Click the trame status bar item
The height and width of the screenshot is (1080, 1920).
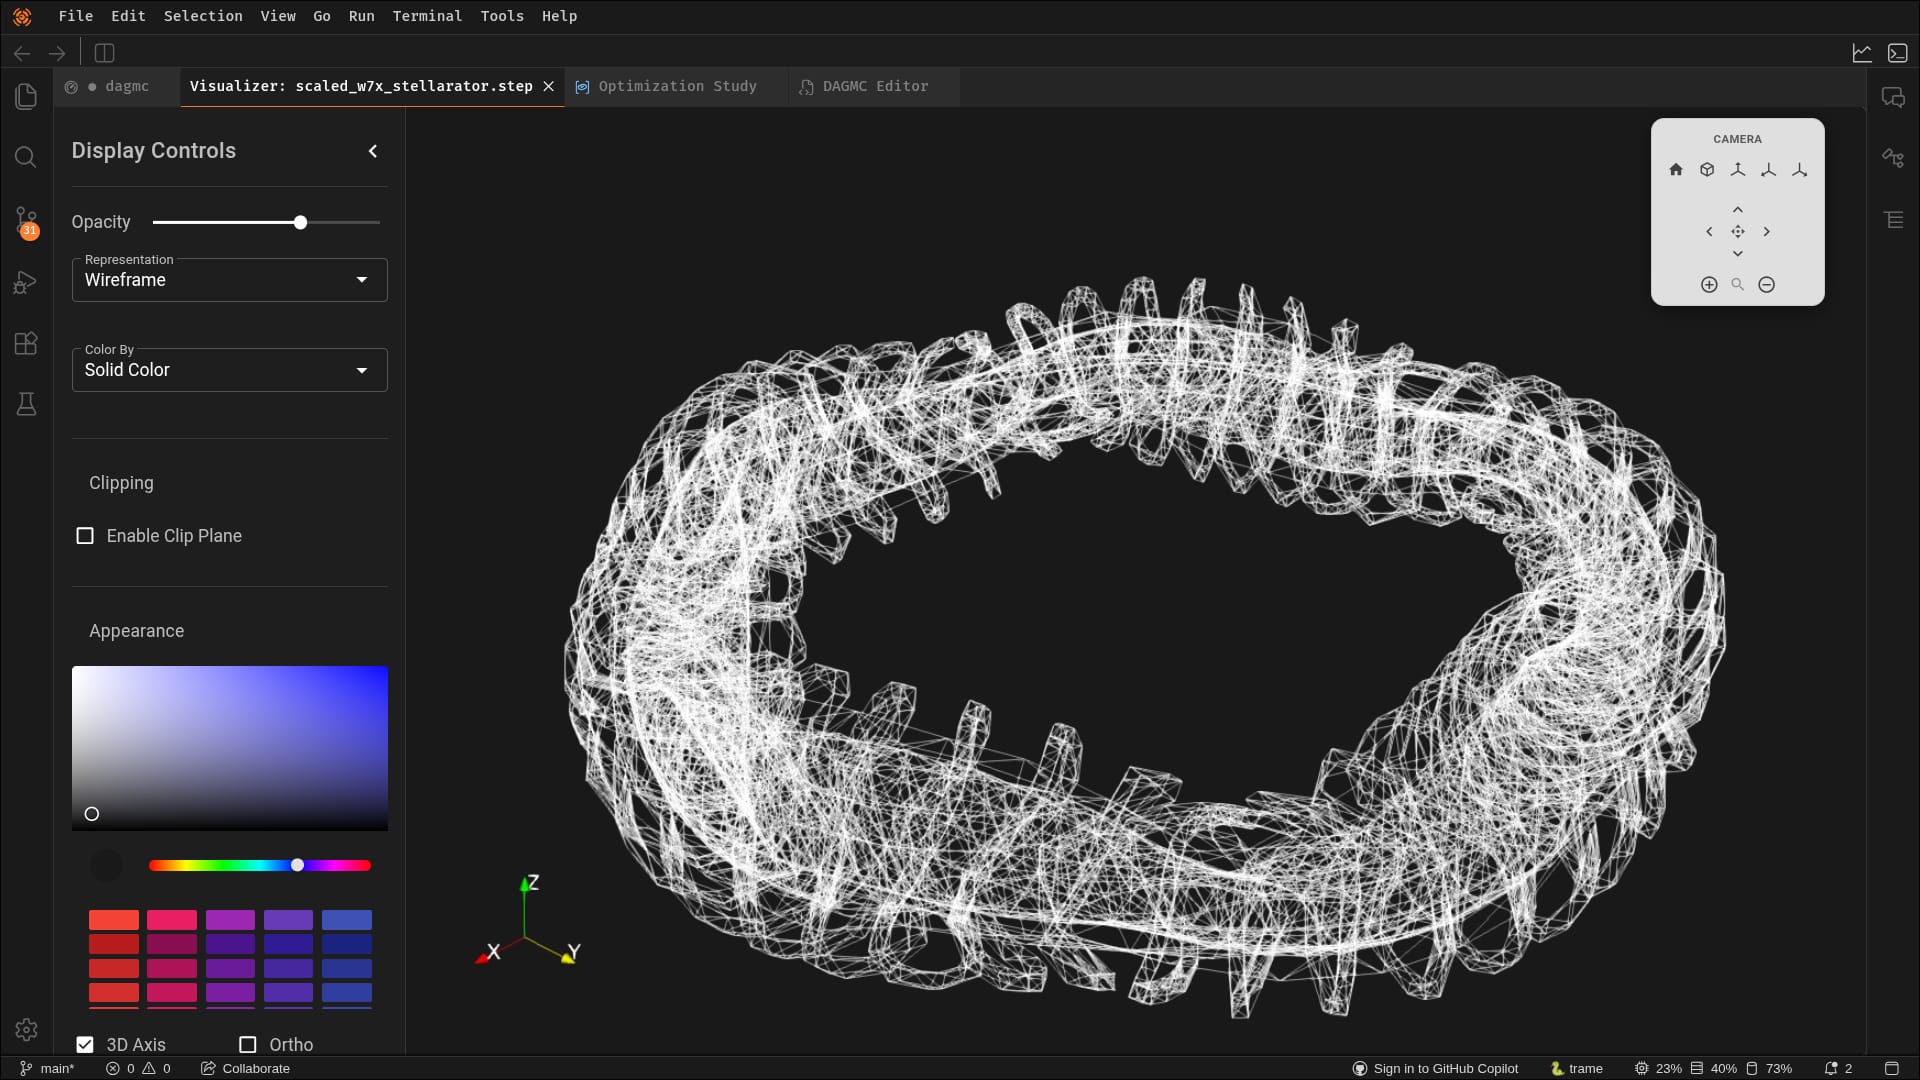pos(1576,1068)
